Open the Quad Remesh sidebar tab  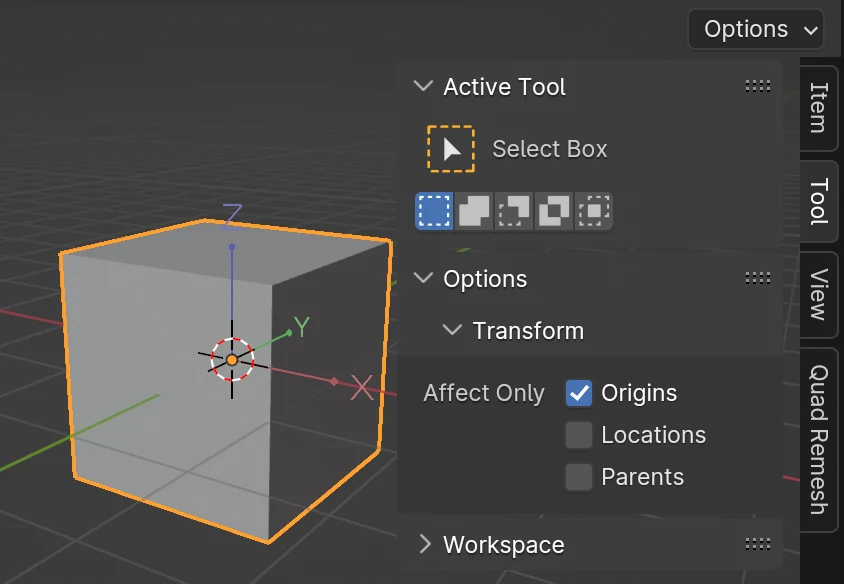pyautogui.click(x=819, y=439)
